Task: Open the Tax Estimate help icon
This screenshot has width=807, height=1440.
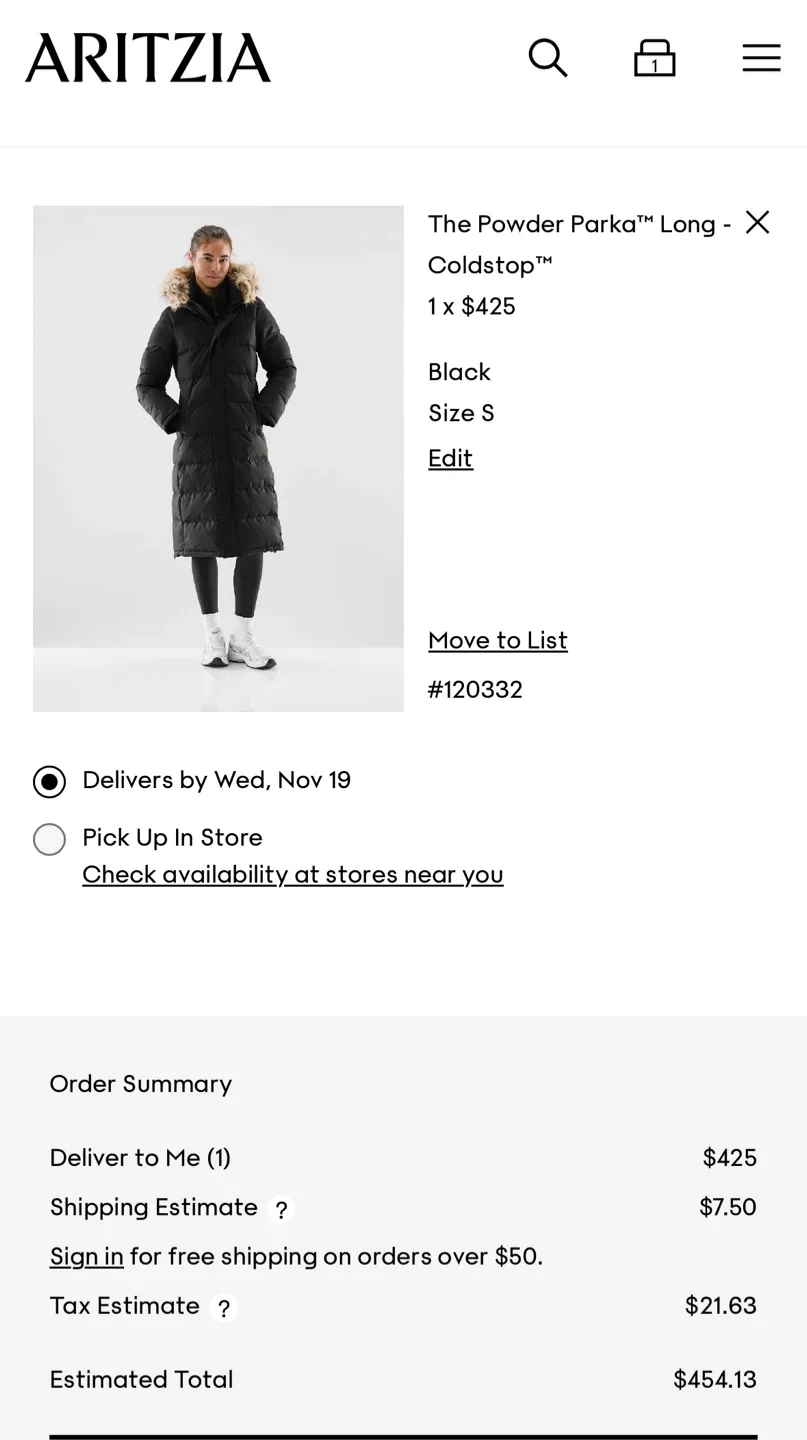Action: coord(222,1308)
